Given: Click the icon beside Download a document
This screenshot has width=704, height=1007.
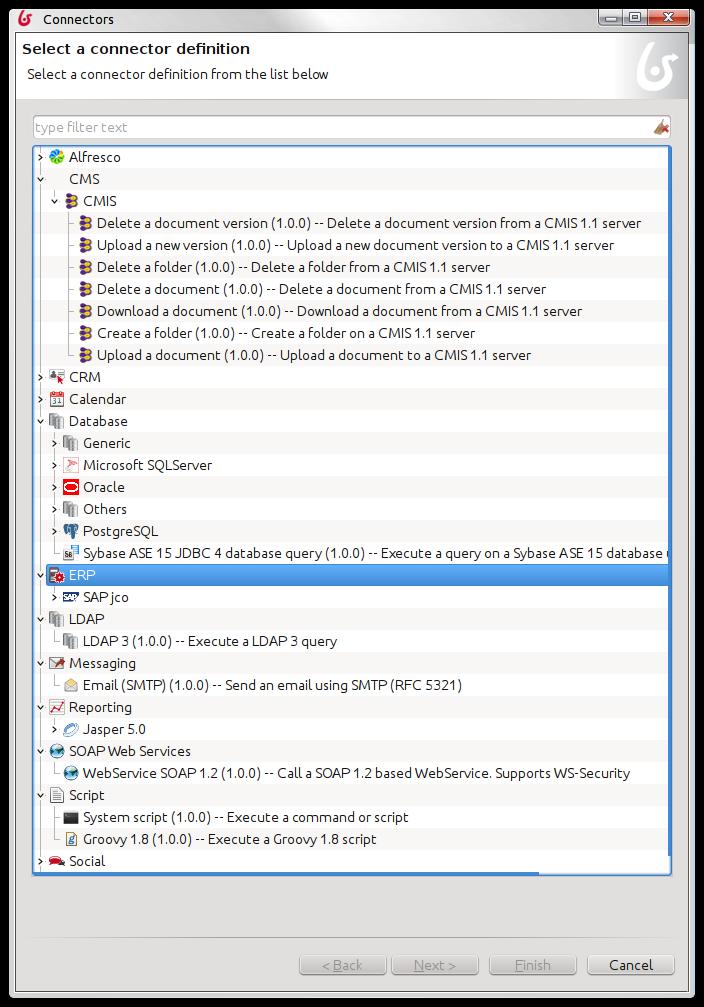Looking at the screenshot, I should [85, 311].
